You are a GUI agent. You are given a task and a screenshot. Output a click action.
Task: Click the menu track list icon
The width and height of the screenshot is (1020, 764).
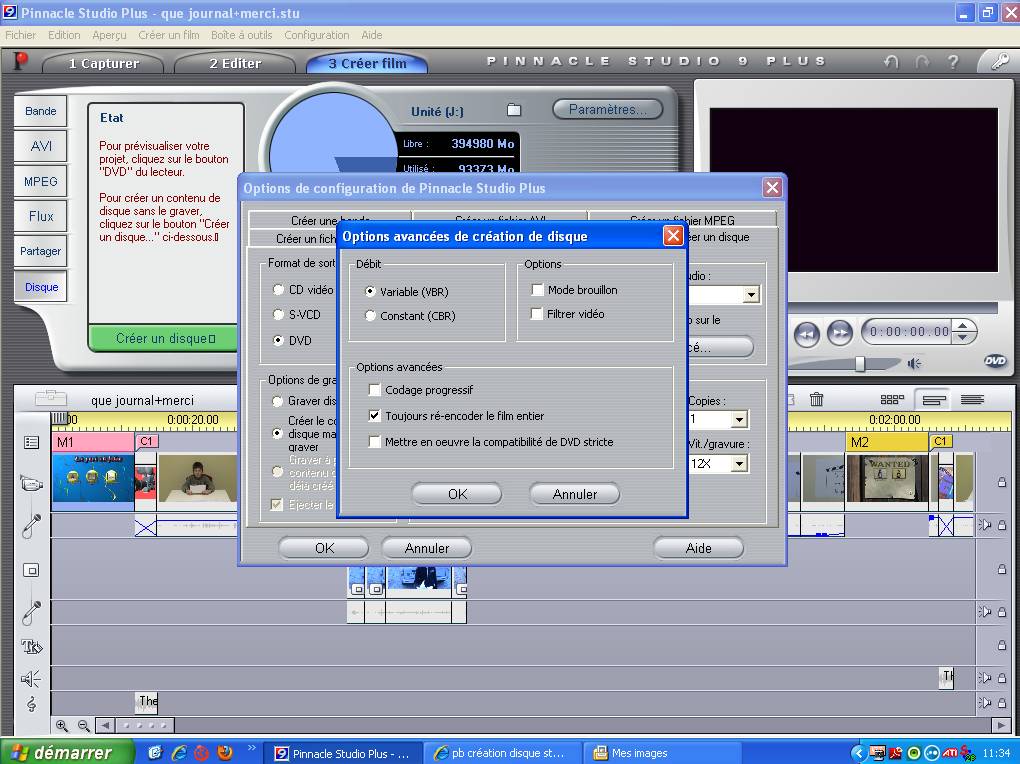(x=31, y=443)
